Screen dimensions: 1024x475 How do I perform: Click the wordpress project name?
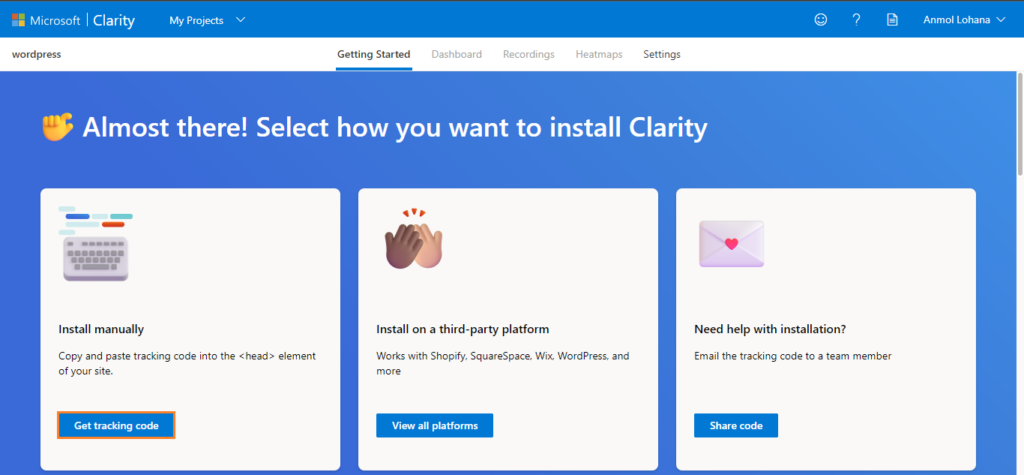click(x=37, y=54)
